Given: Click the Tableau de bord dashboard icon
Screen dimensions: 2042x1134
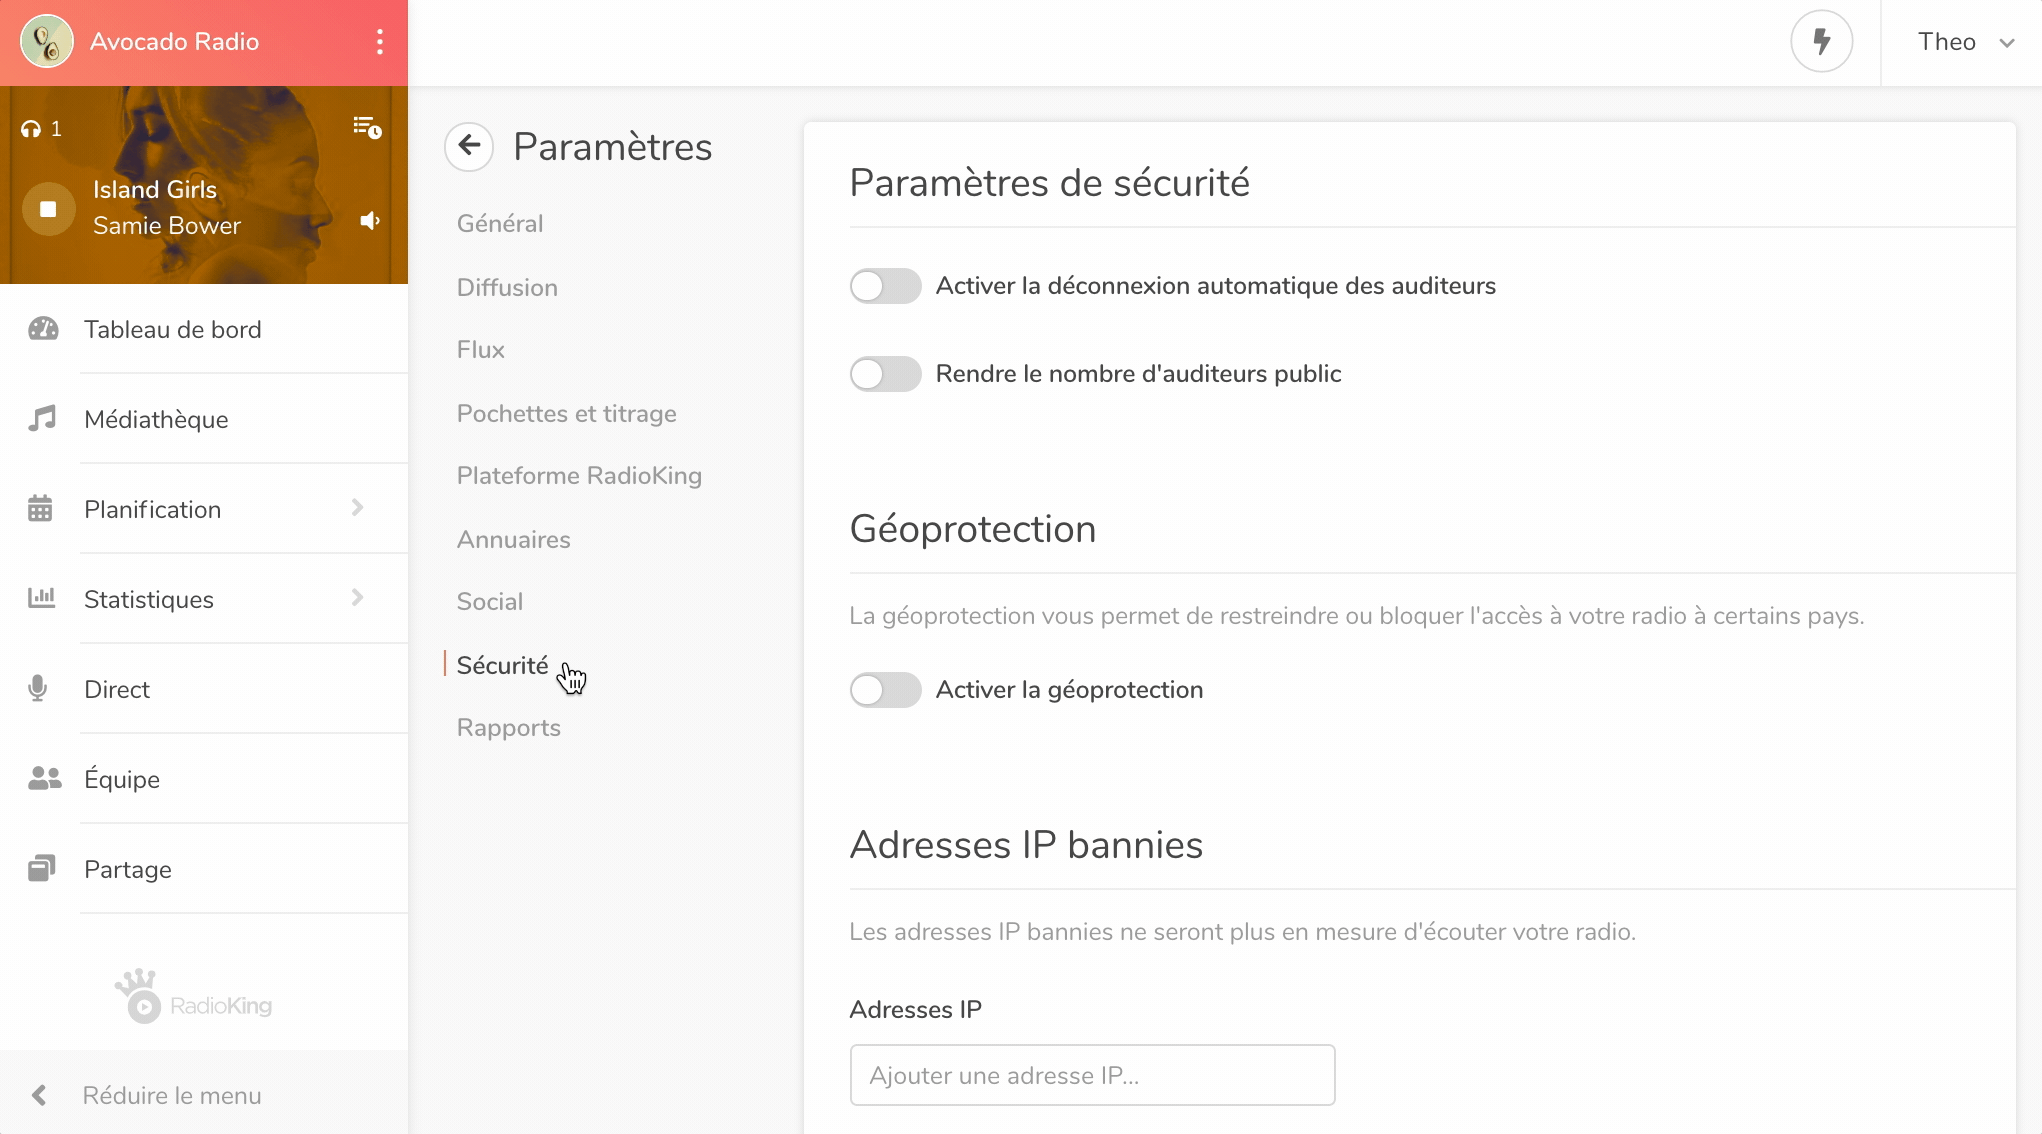Looking at the screenshot, I should [x=42, y=328].
